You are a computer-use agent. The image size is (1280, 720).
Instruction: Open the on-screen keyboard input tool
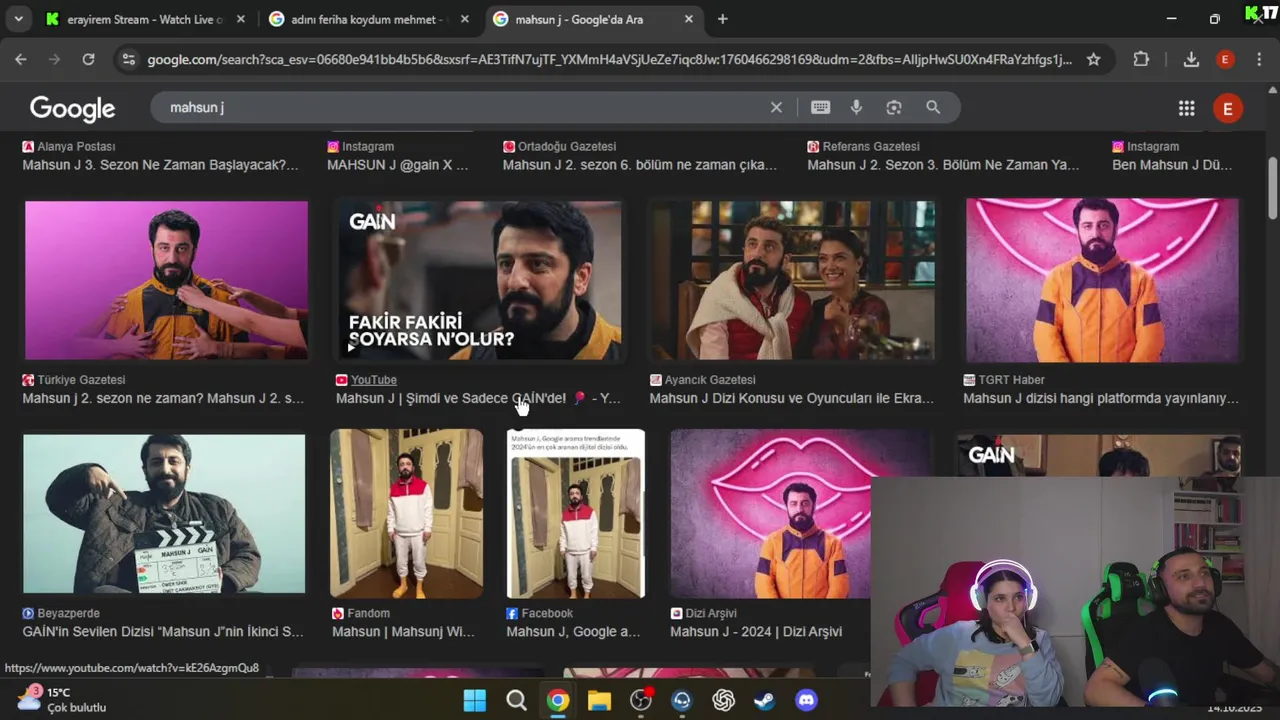click(x=821, y=107)
